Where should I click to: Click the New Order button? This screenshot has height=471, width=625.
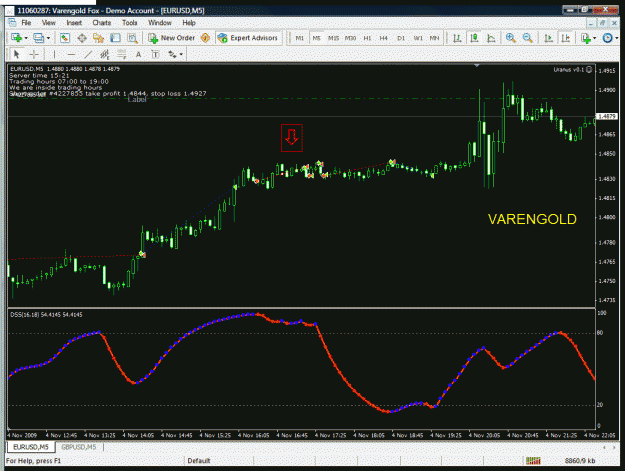171,38
